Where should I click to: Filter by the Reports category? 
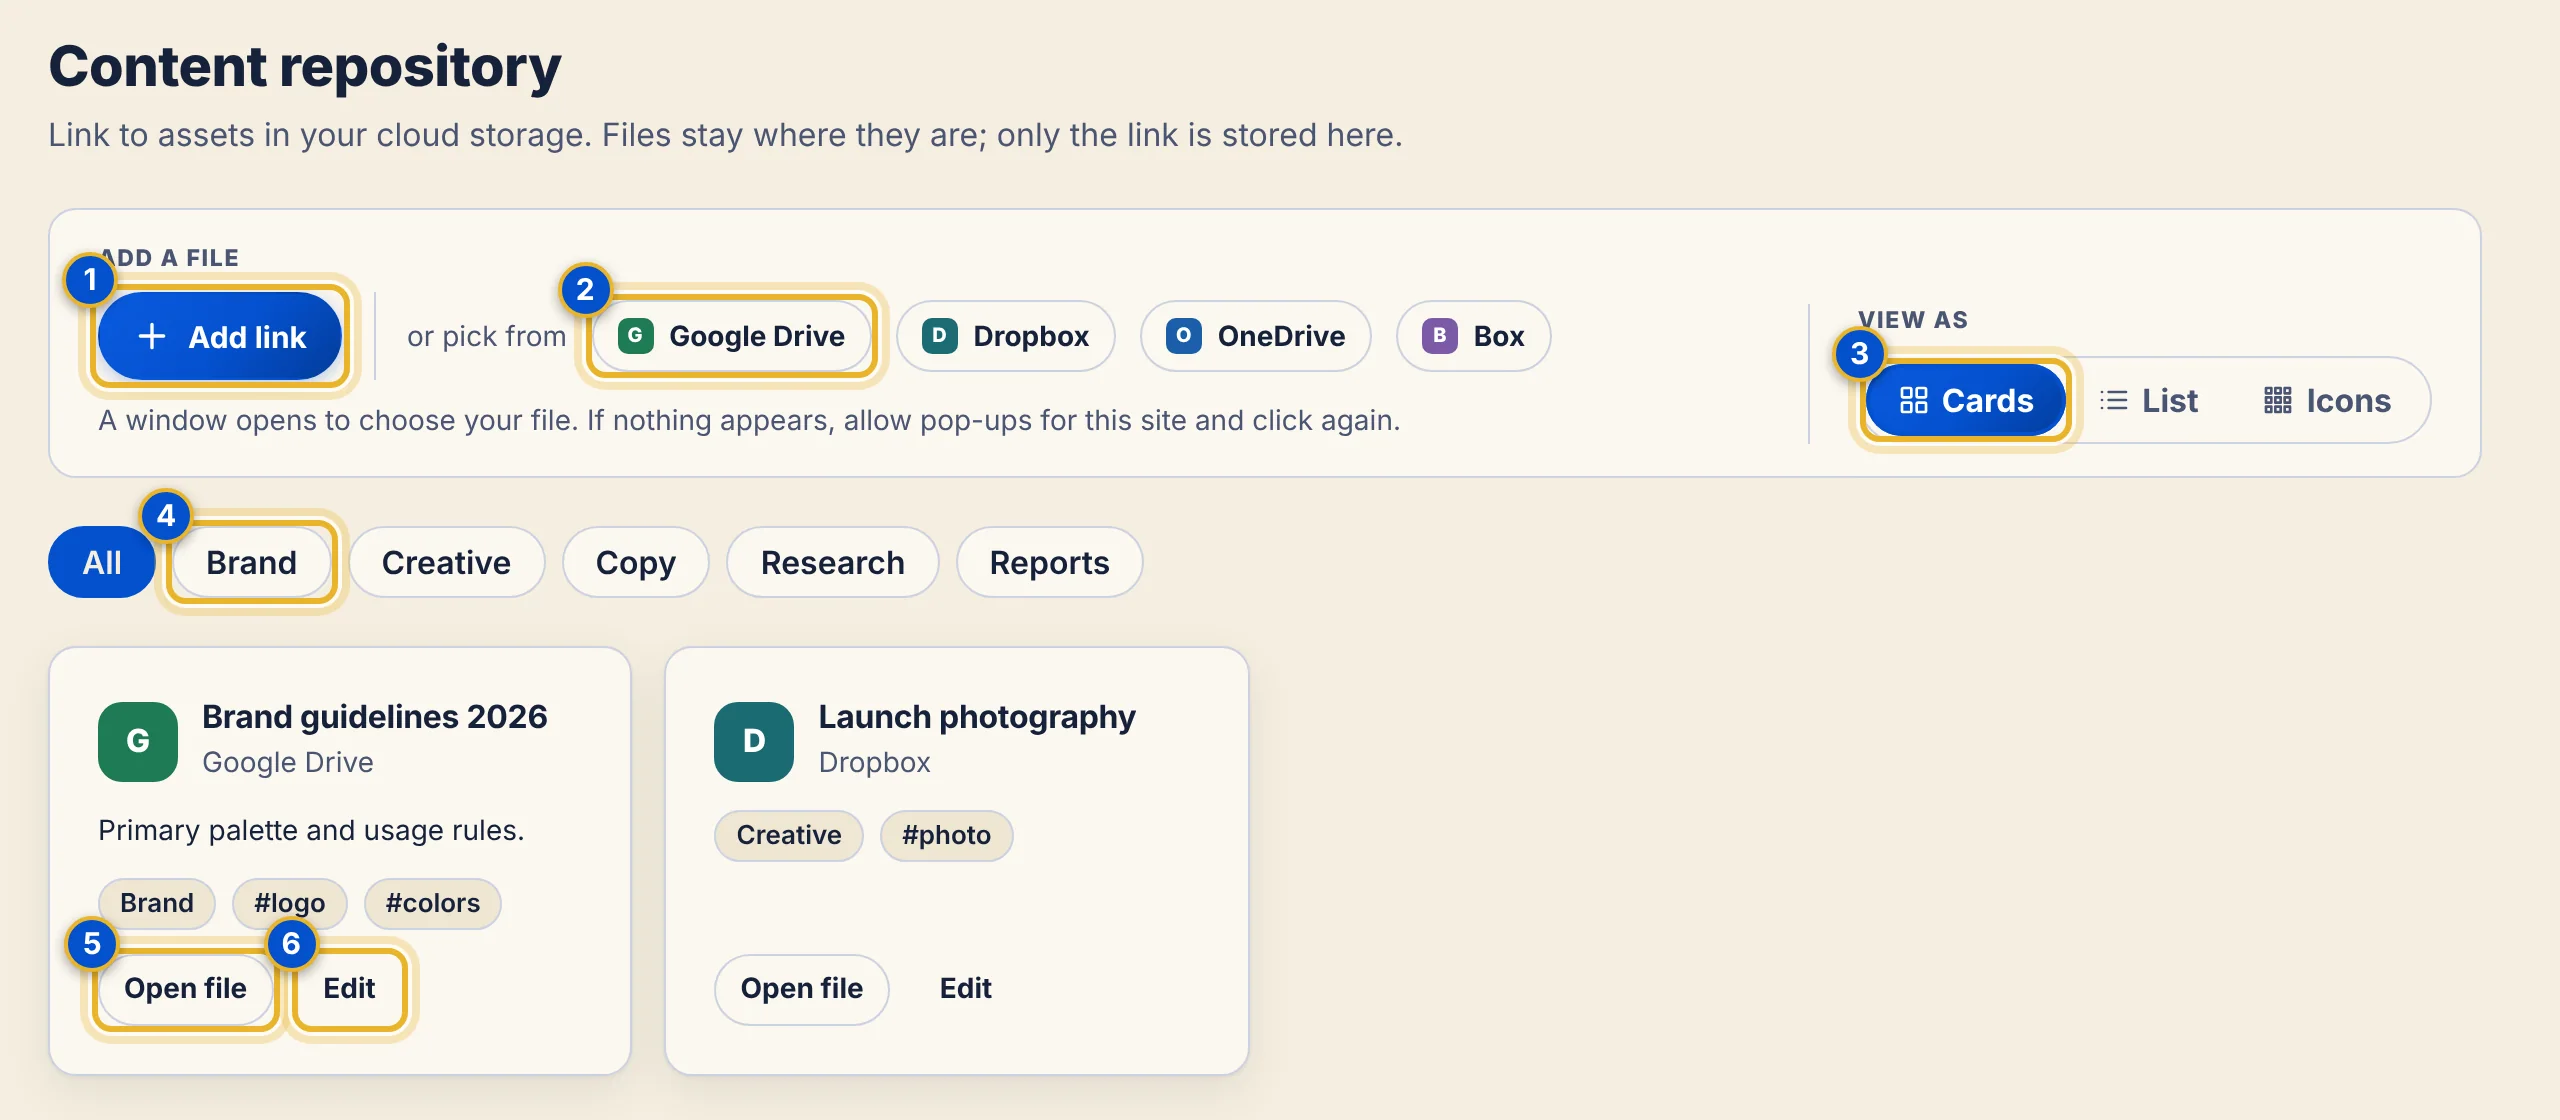pyautogui.click(x=1049, y=562)
